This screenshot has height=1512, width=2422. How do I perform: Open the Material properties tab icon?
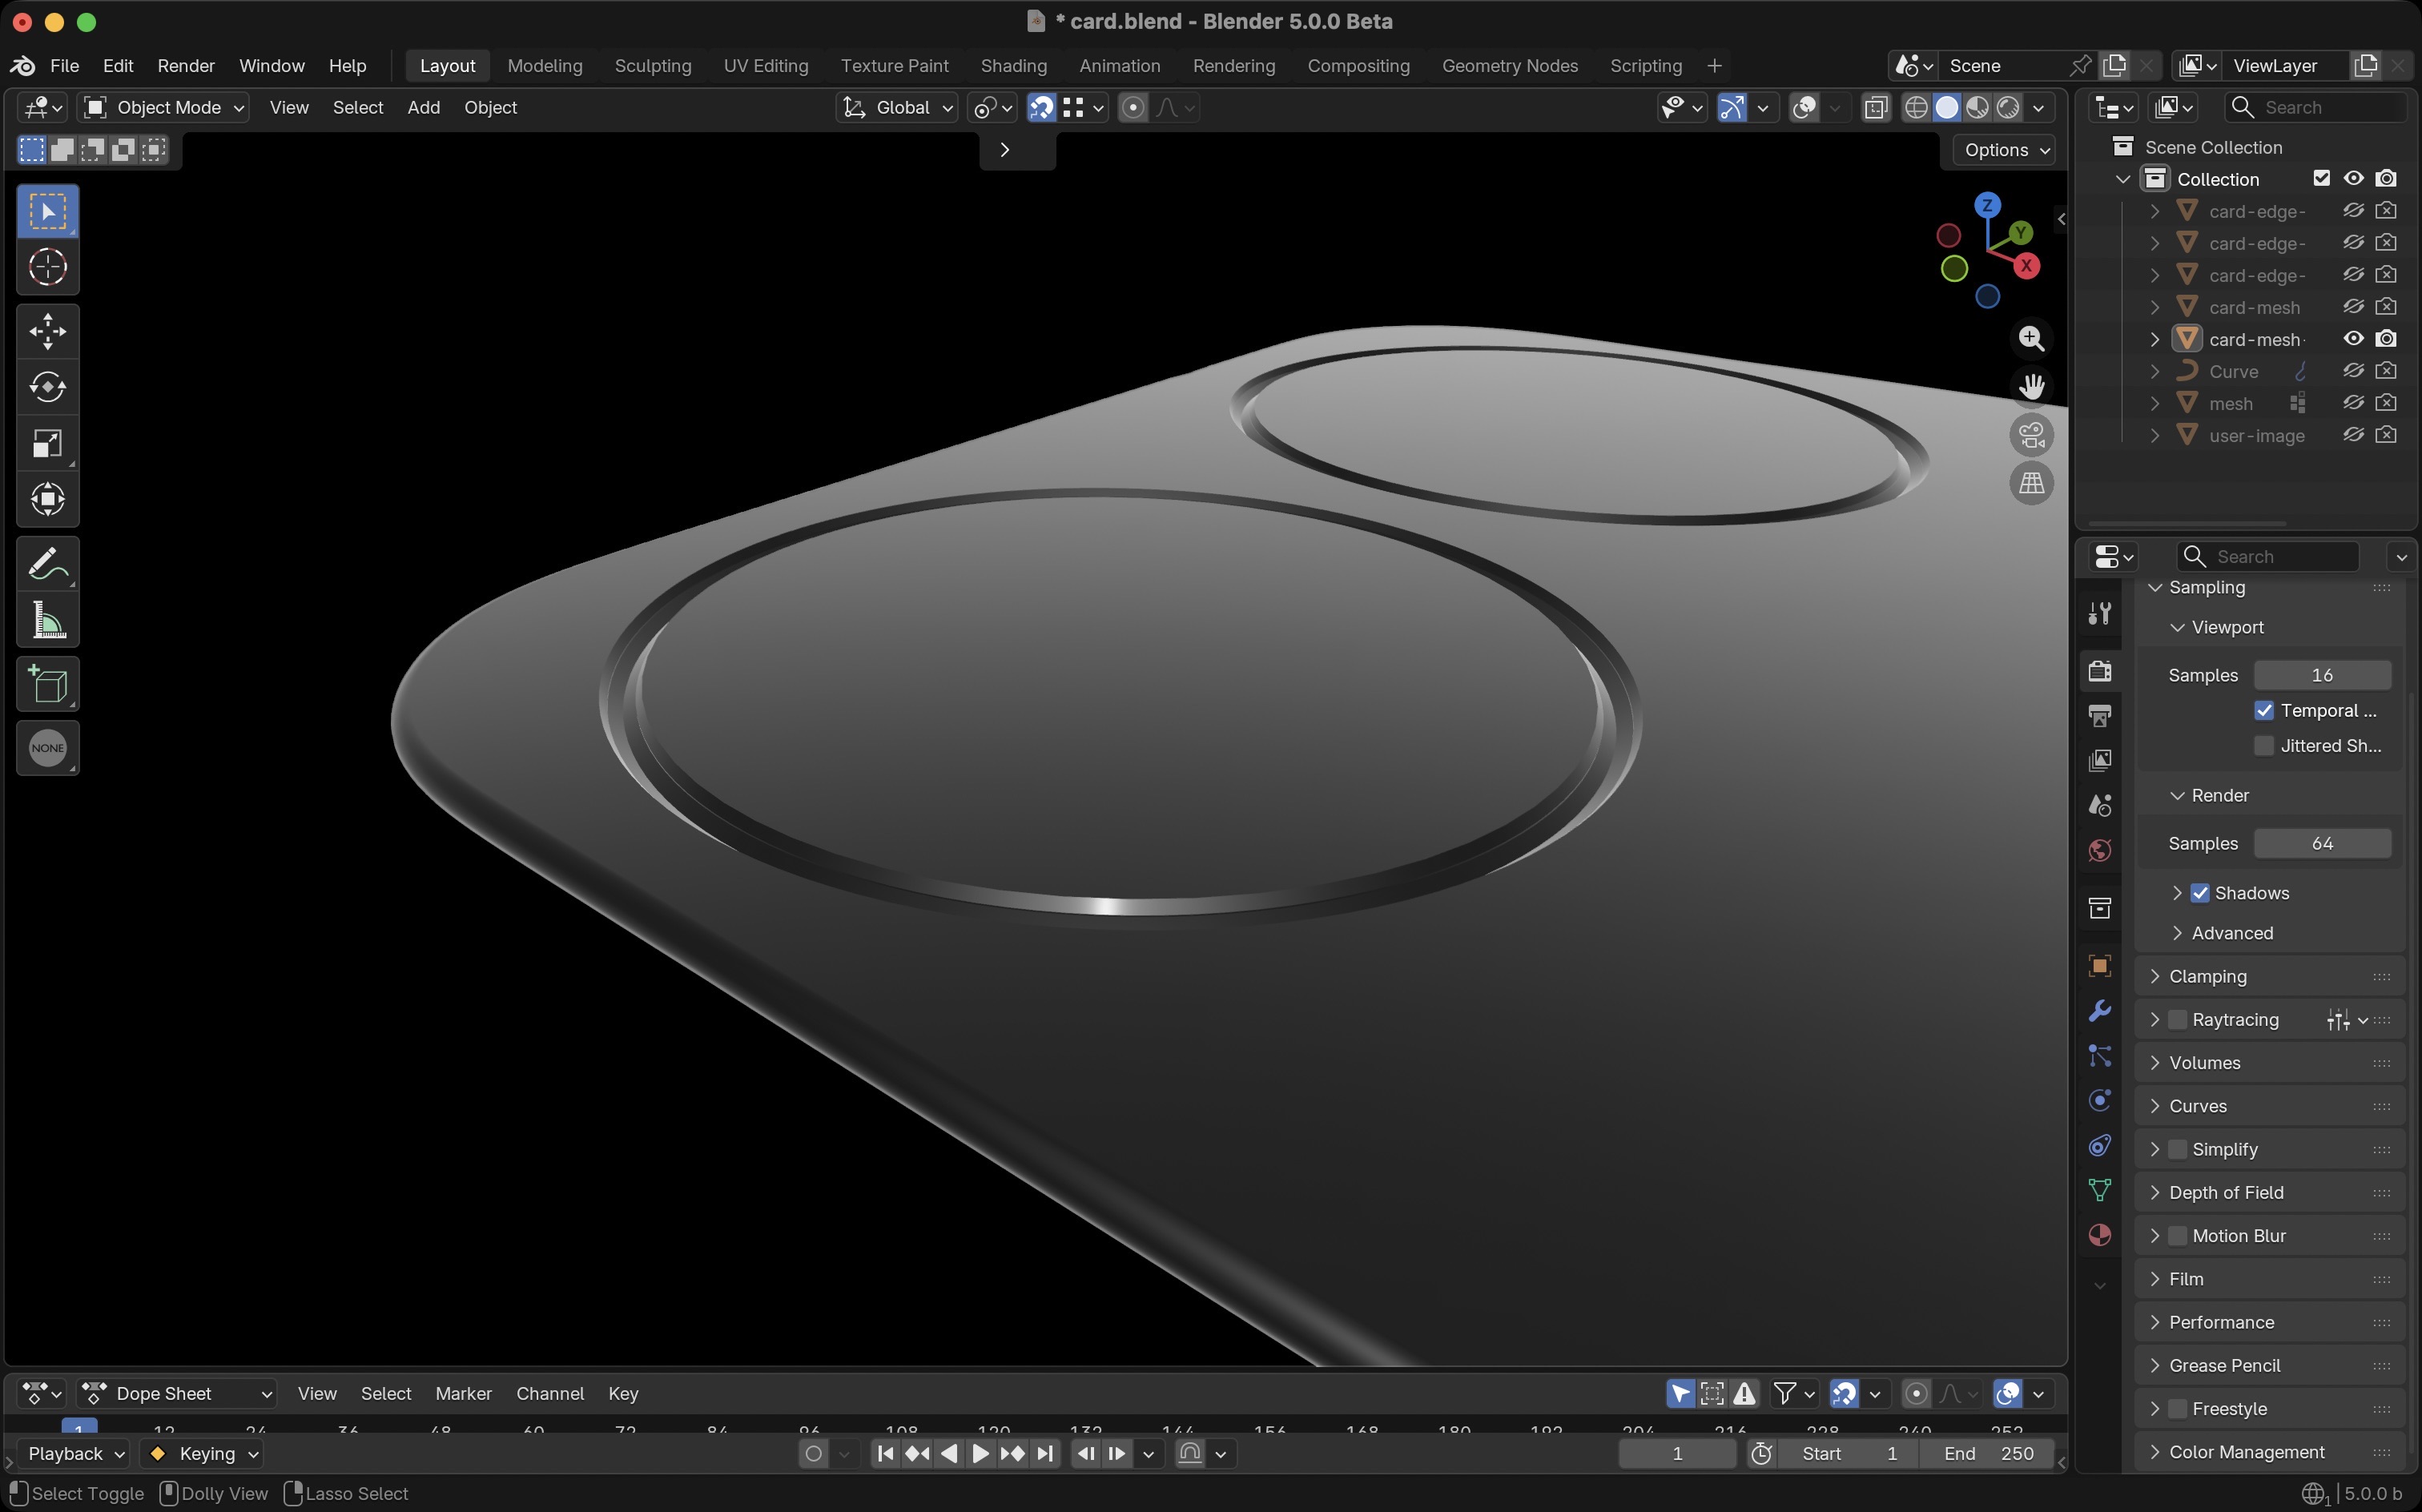[2100, 1235]
